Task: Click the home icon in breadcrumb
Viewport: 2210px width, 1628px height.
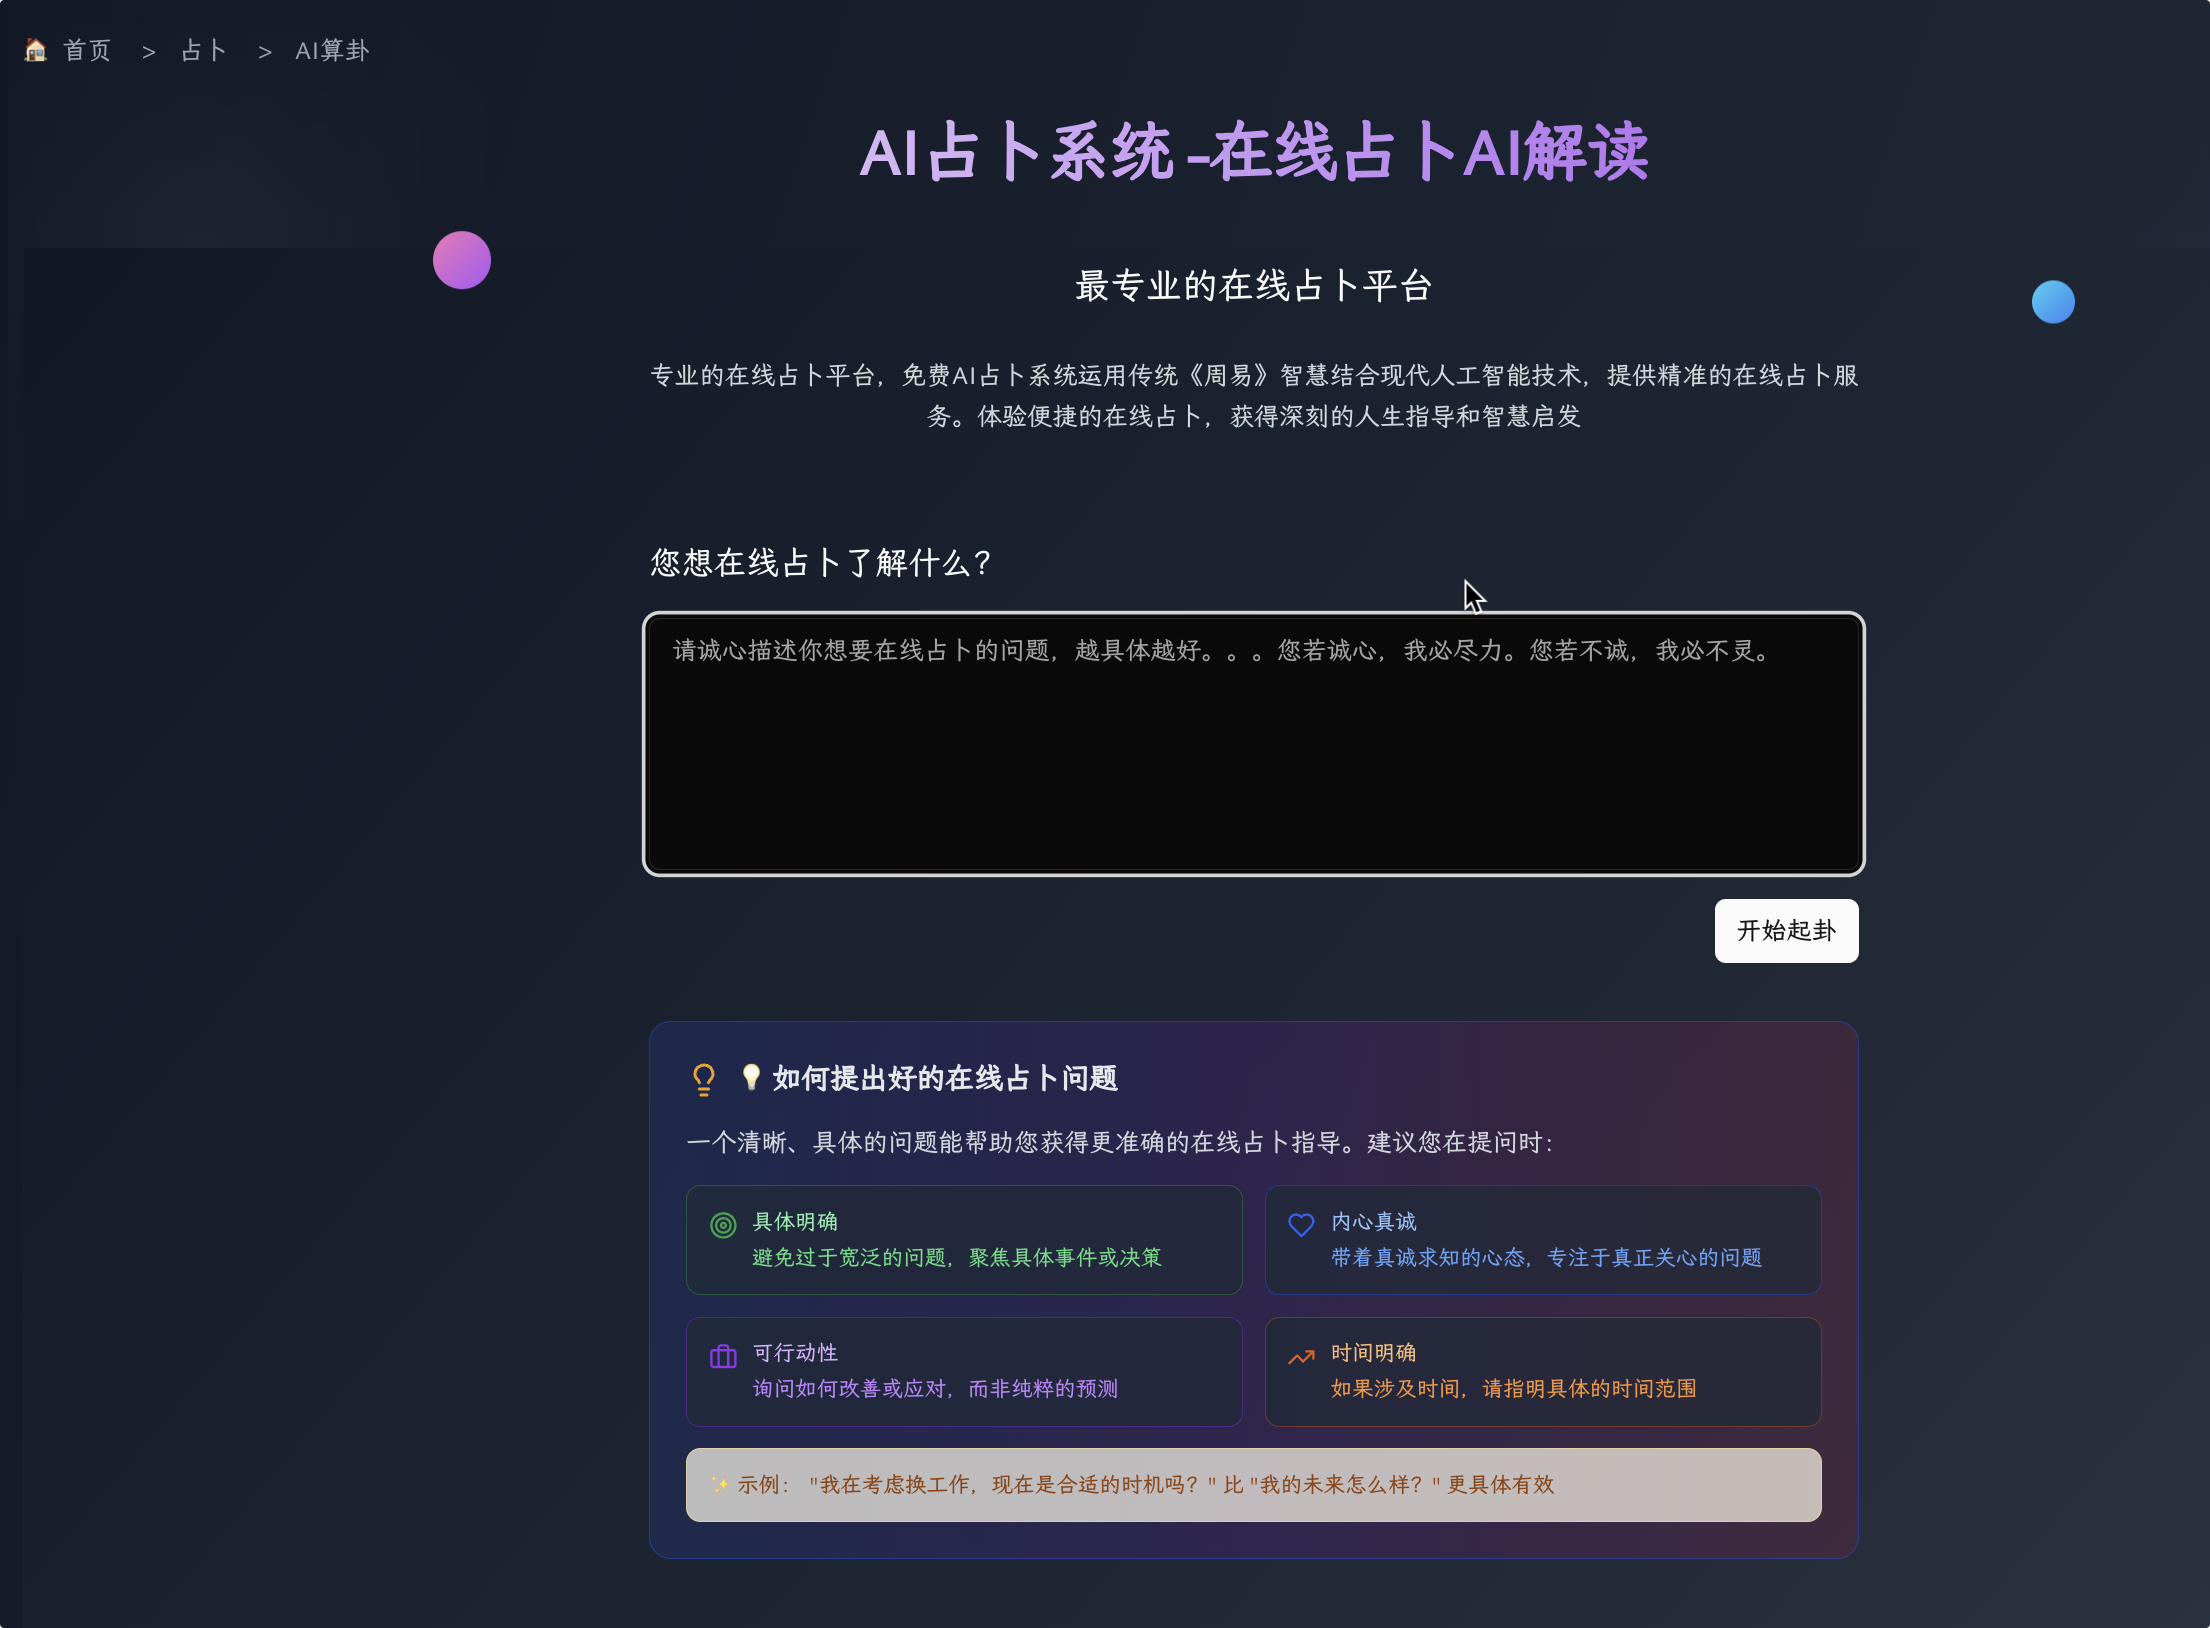Action: tap(36, 50)
